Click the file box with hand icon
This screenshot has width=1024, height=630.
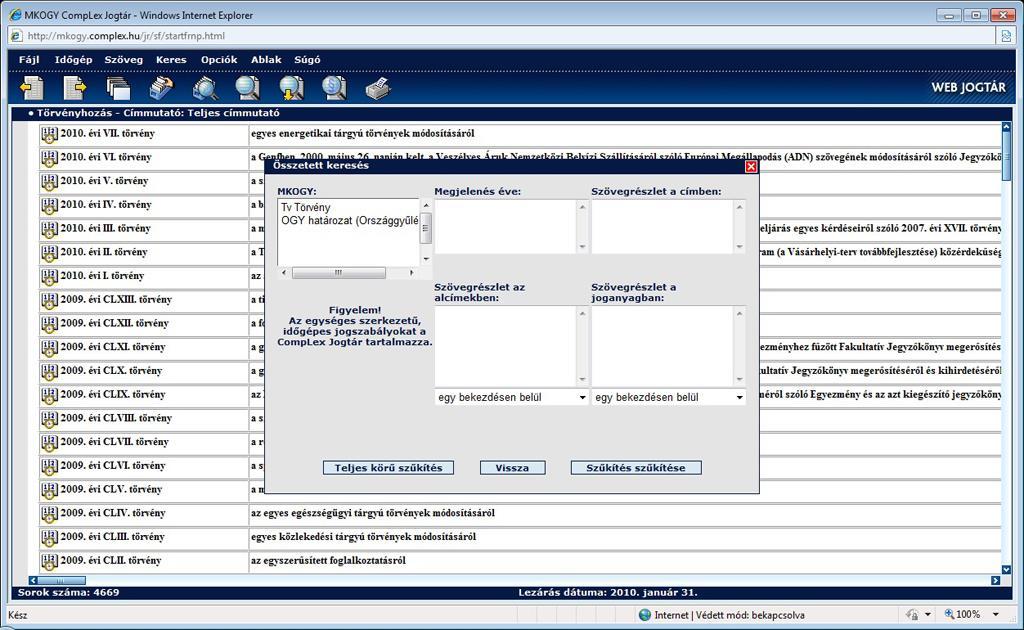(161, 87)
